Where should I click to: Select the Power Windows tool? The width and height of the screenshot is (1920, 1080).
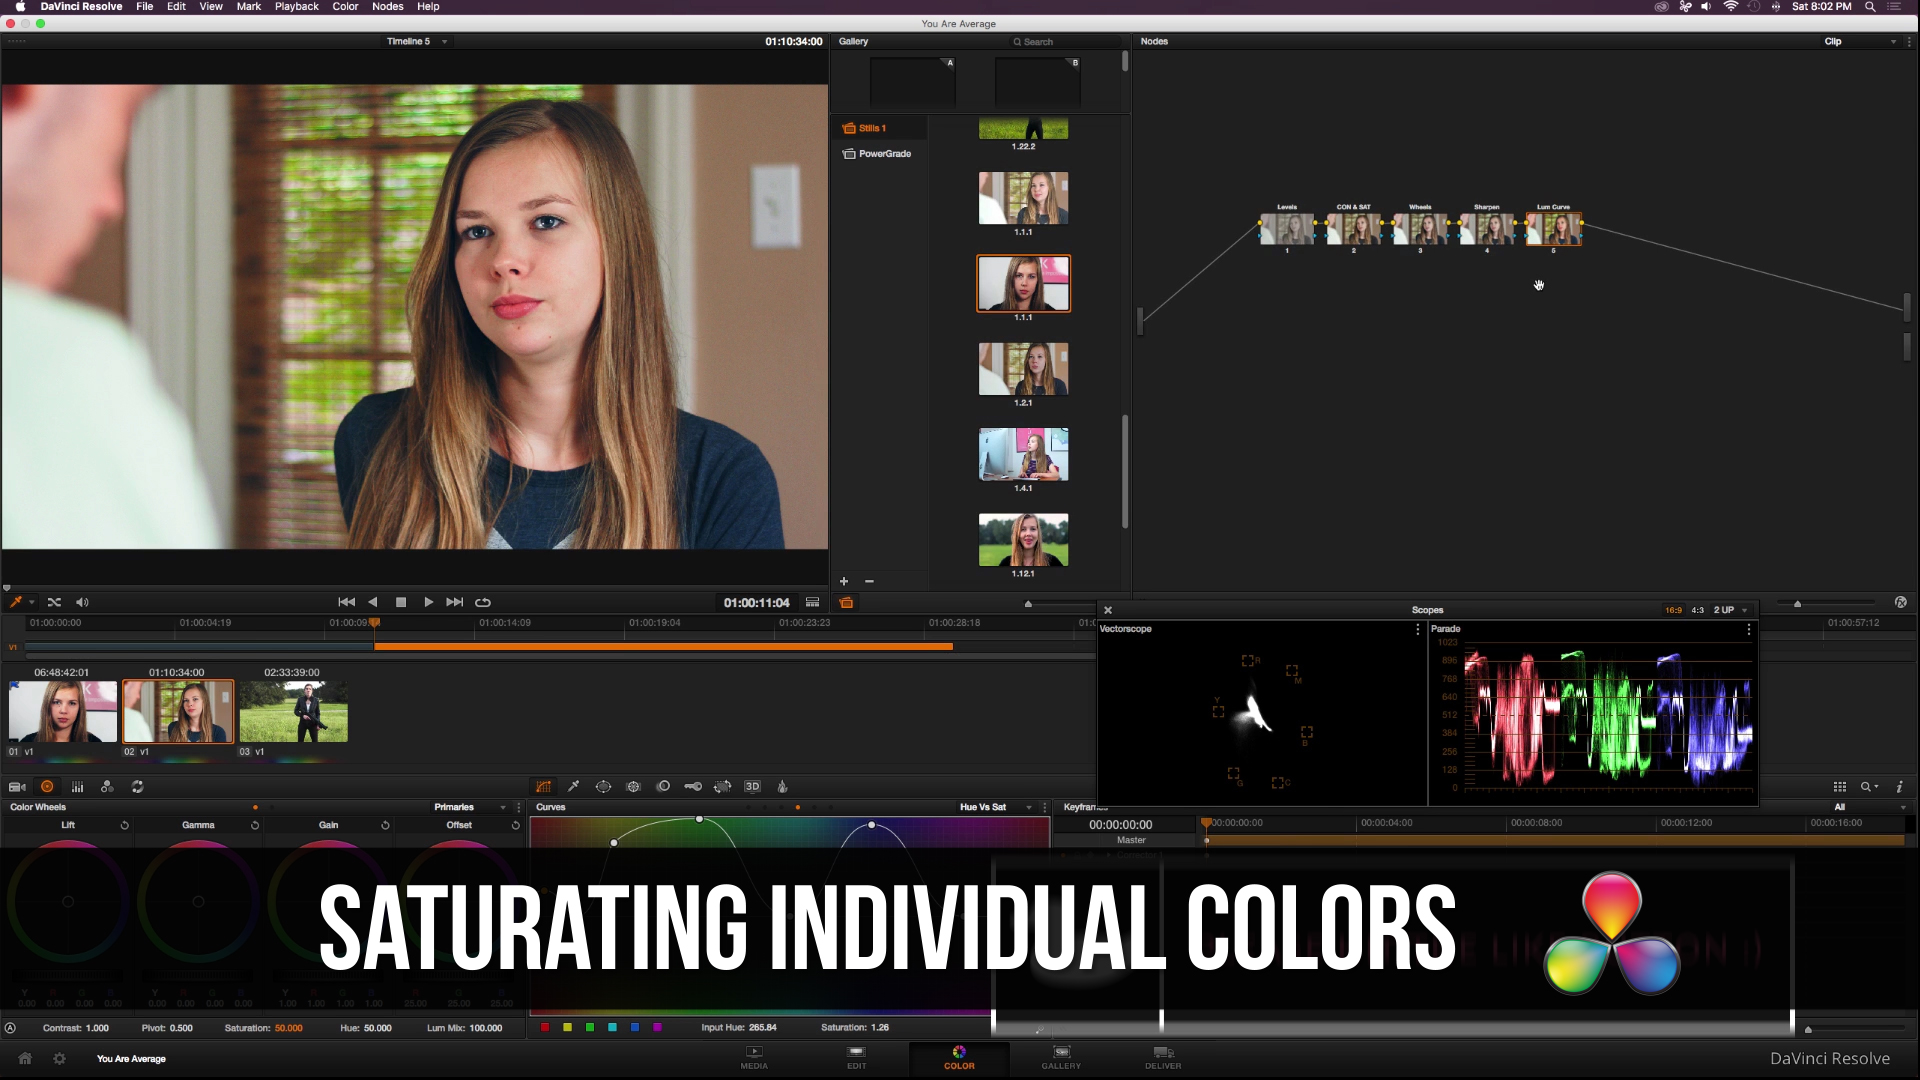click(604, 787)
